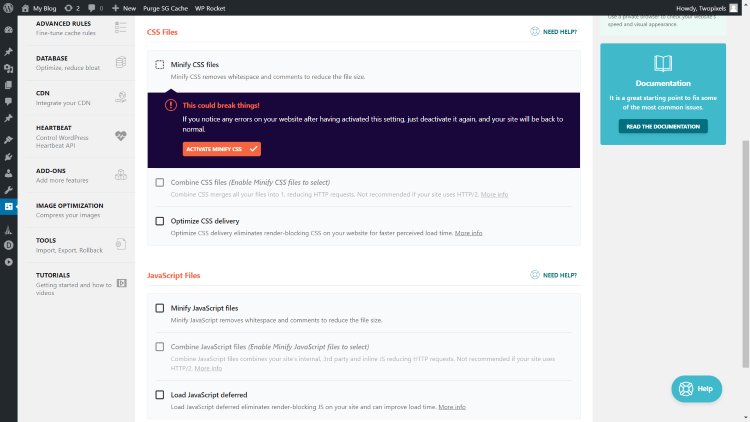
Task: Open the New content menu
Action: pos(124,8)
